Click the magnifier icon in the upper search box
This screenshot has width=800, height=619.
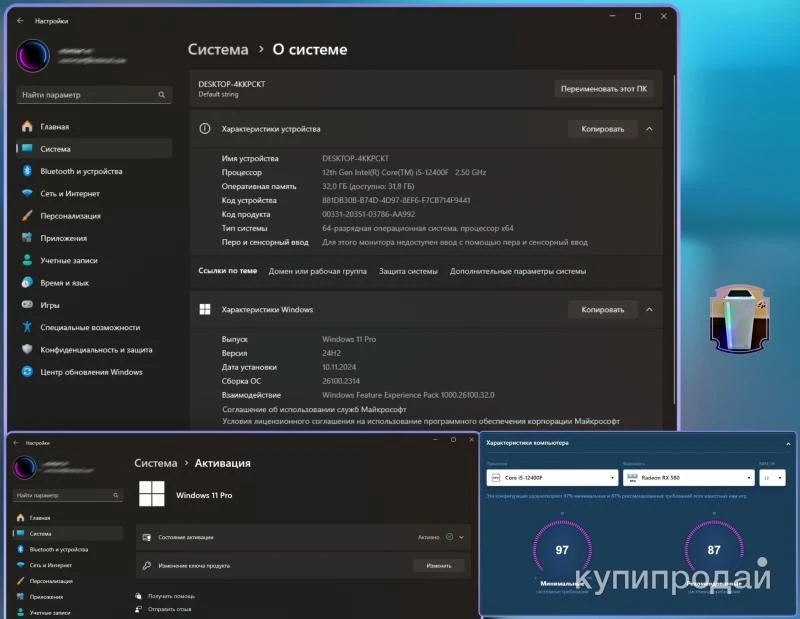[161, 95]
